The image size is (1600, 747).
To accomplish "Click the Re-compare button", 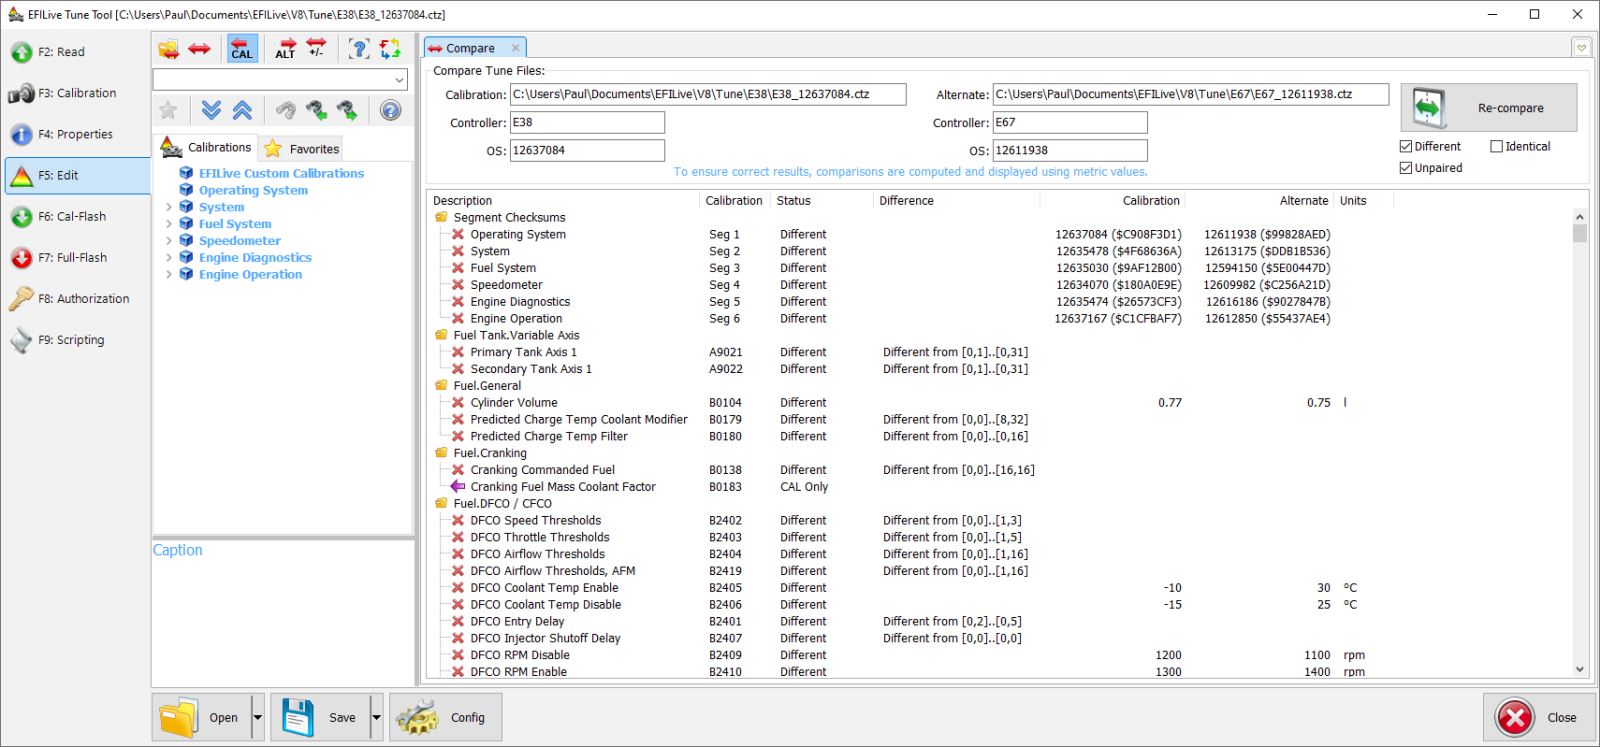I will click(1489, 108).
